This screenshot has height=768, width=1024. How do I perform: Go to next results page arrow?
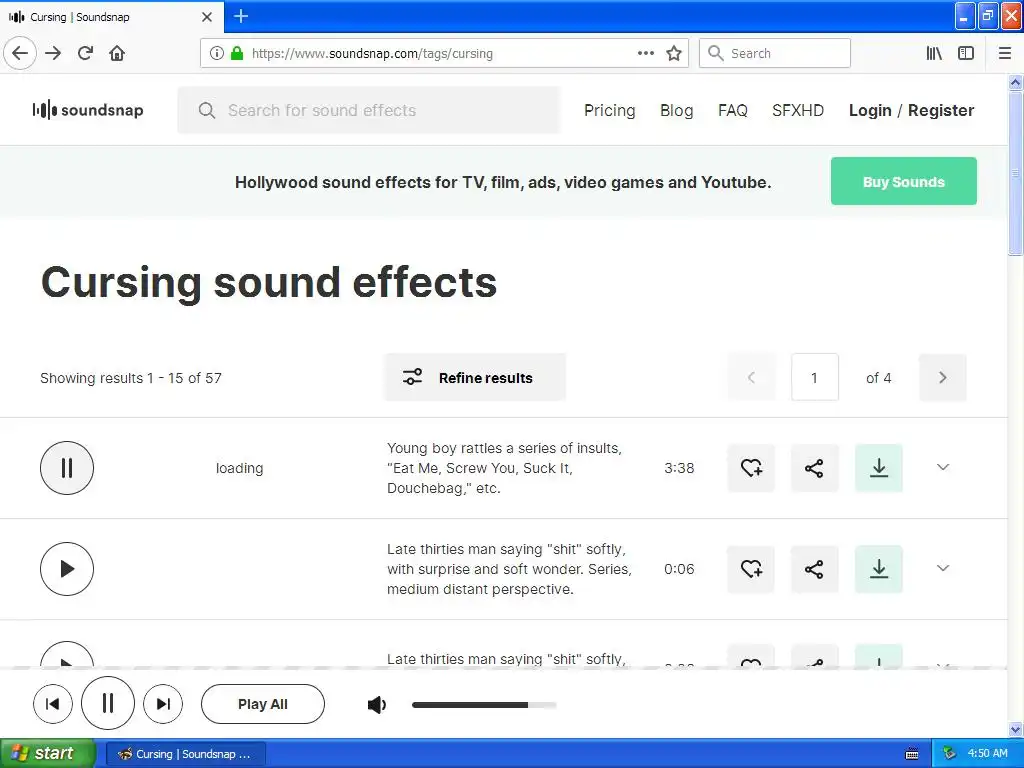click(942, 377)
